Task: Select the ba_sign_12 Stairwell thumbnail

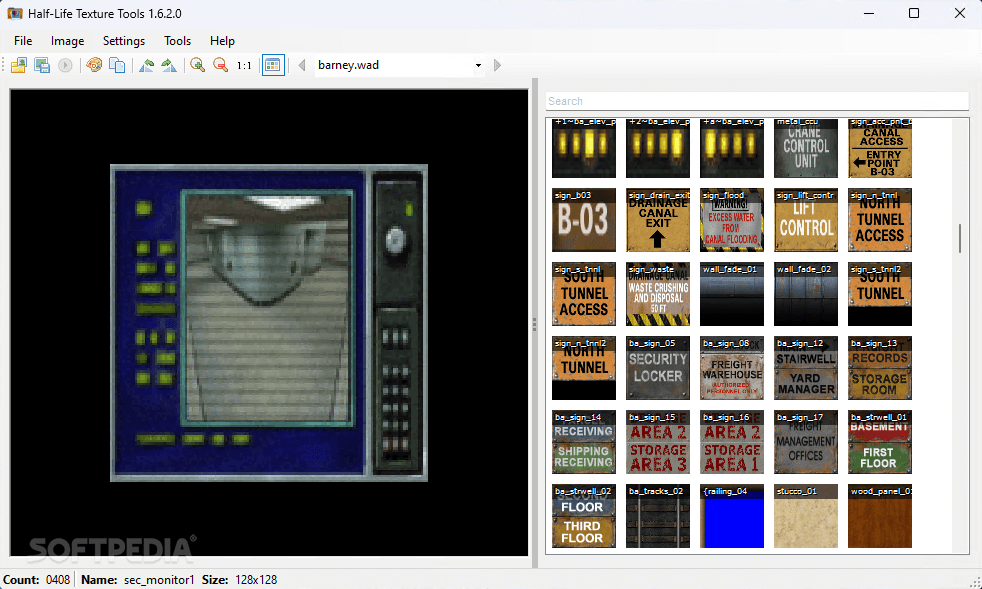Action: 805,368
